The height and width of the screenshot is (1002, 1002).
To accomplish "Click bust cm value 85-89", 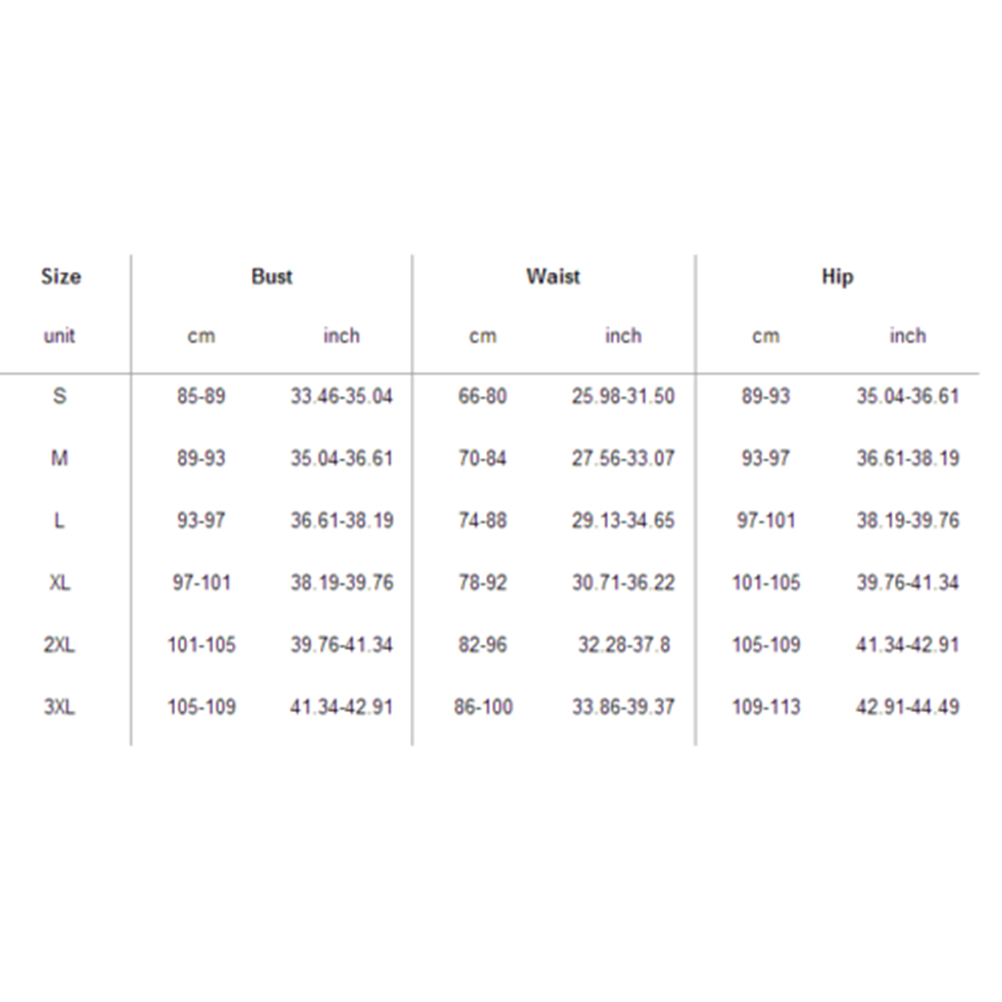I will point(201,396).
